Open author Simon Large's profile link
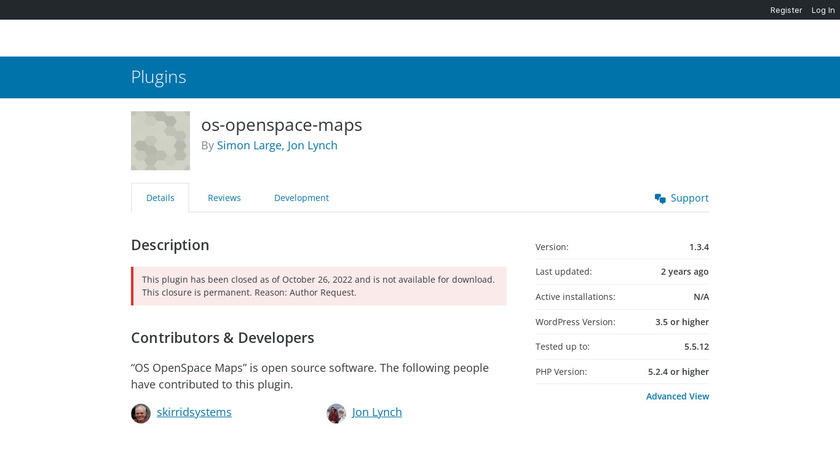 (x=248, y=145)
